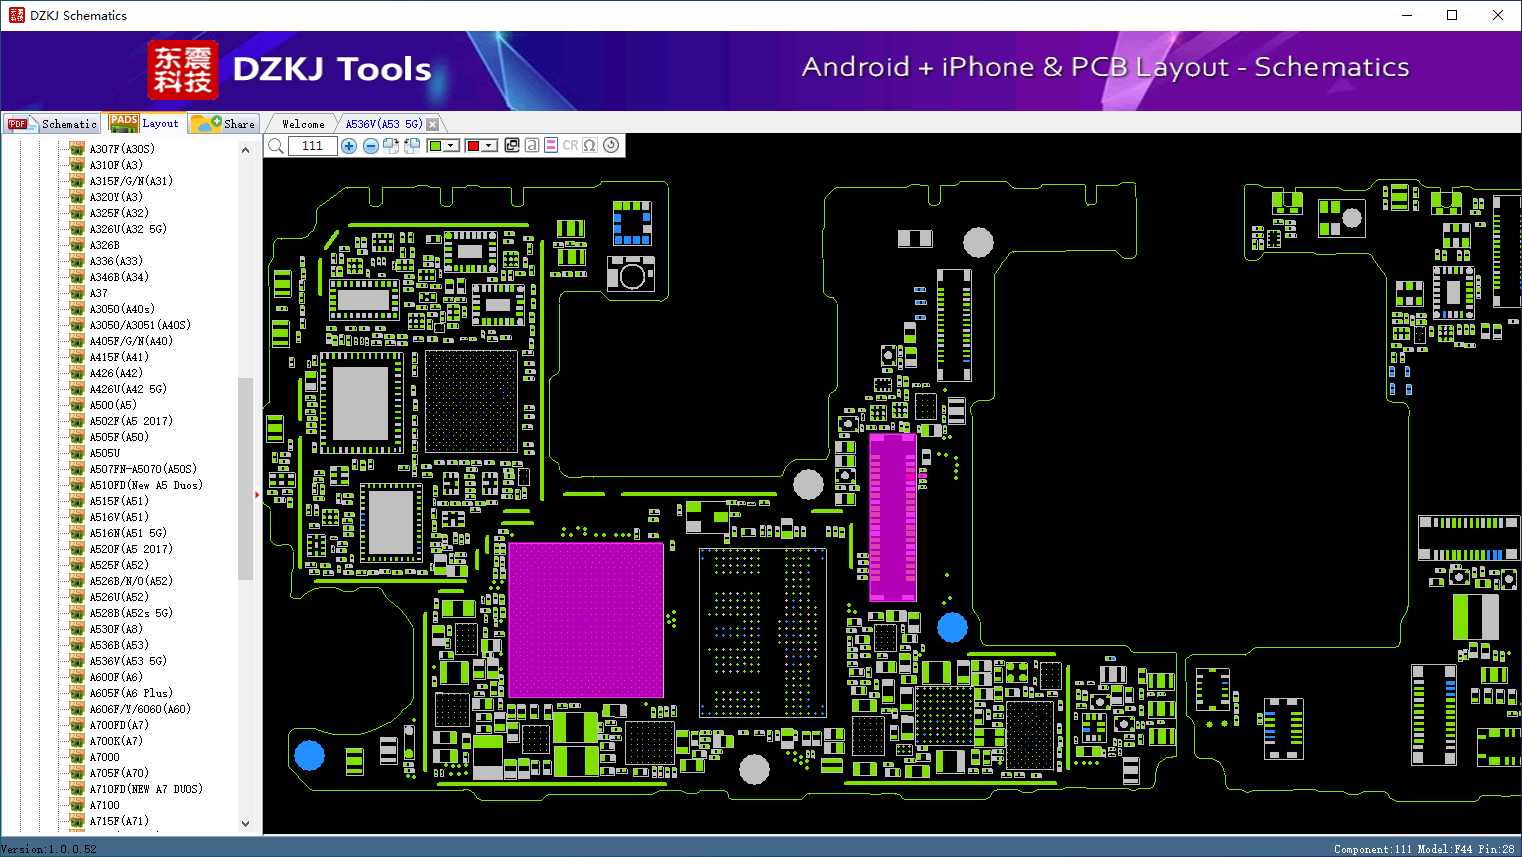Select the A505U model entry
Screen dimensions: 1522x857
coord(104,453)
